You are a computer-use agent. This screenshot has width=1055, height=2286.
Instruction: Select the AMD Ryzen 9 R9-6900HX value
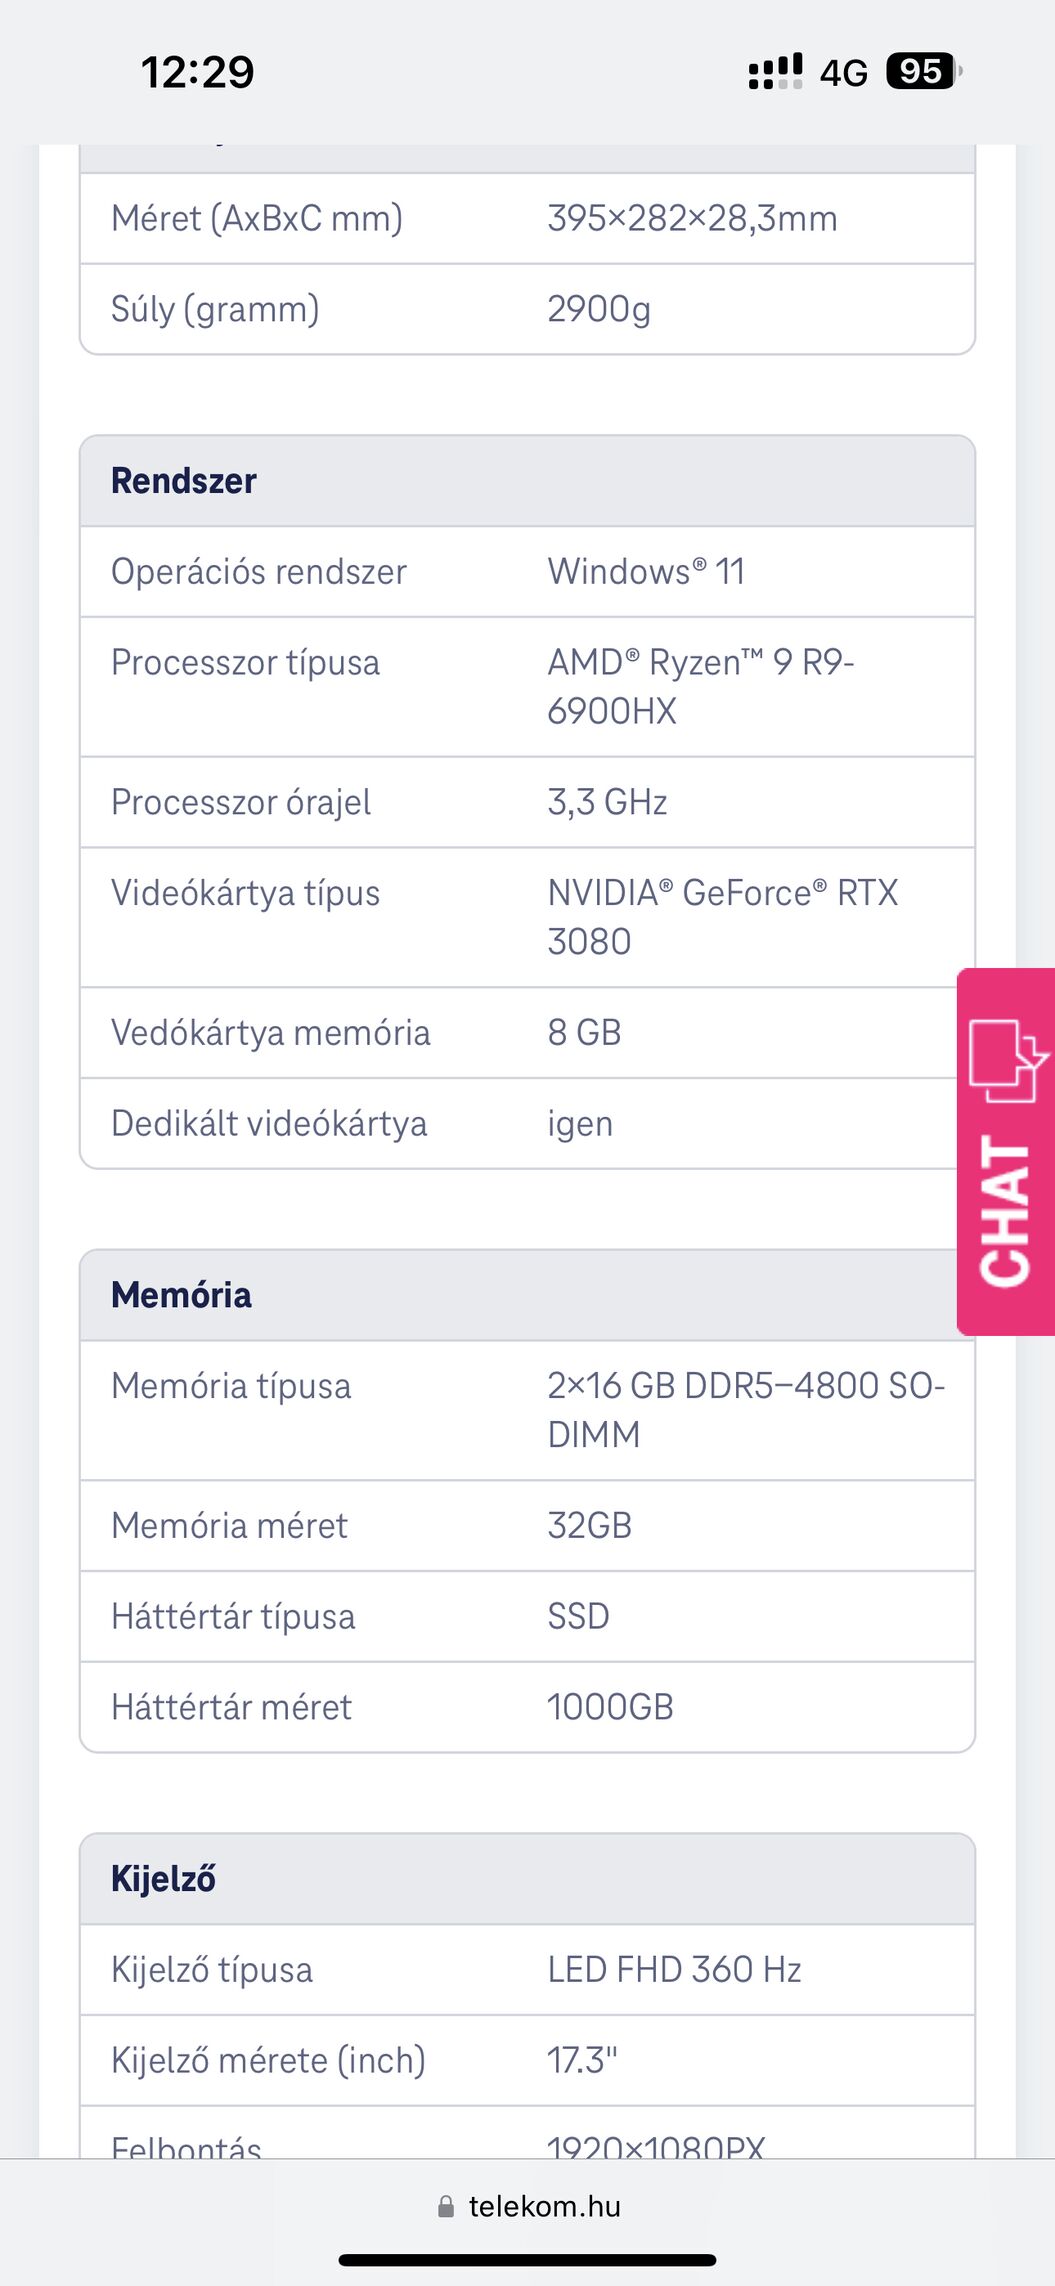pos(700,687)
